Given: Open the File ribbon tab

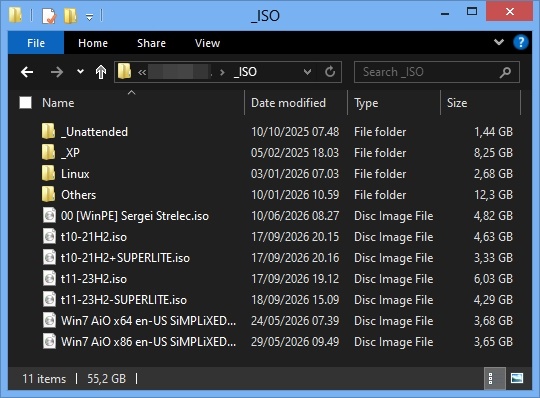Looking at the screenshot, I should point(36,43).
